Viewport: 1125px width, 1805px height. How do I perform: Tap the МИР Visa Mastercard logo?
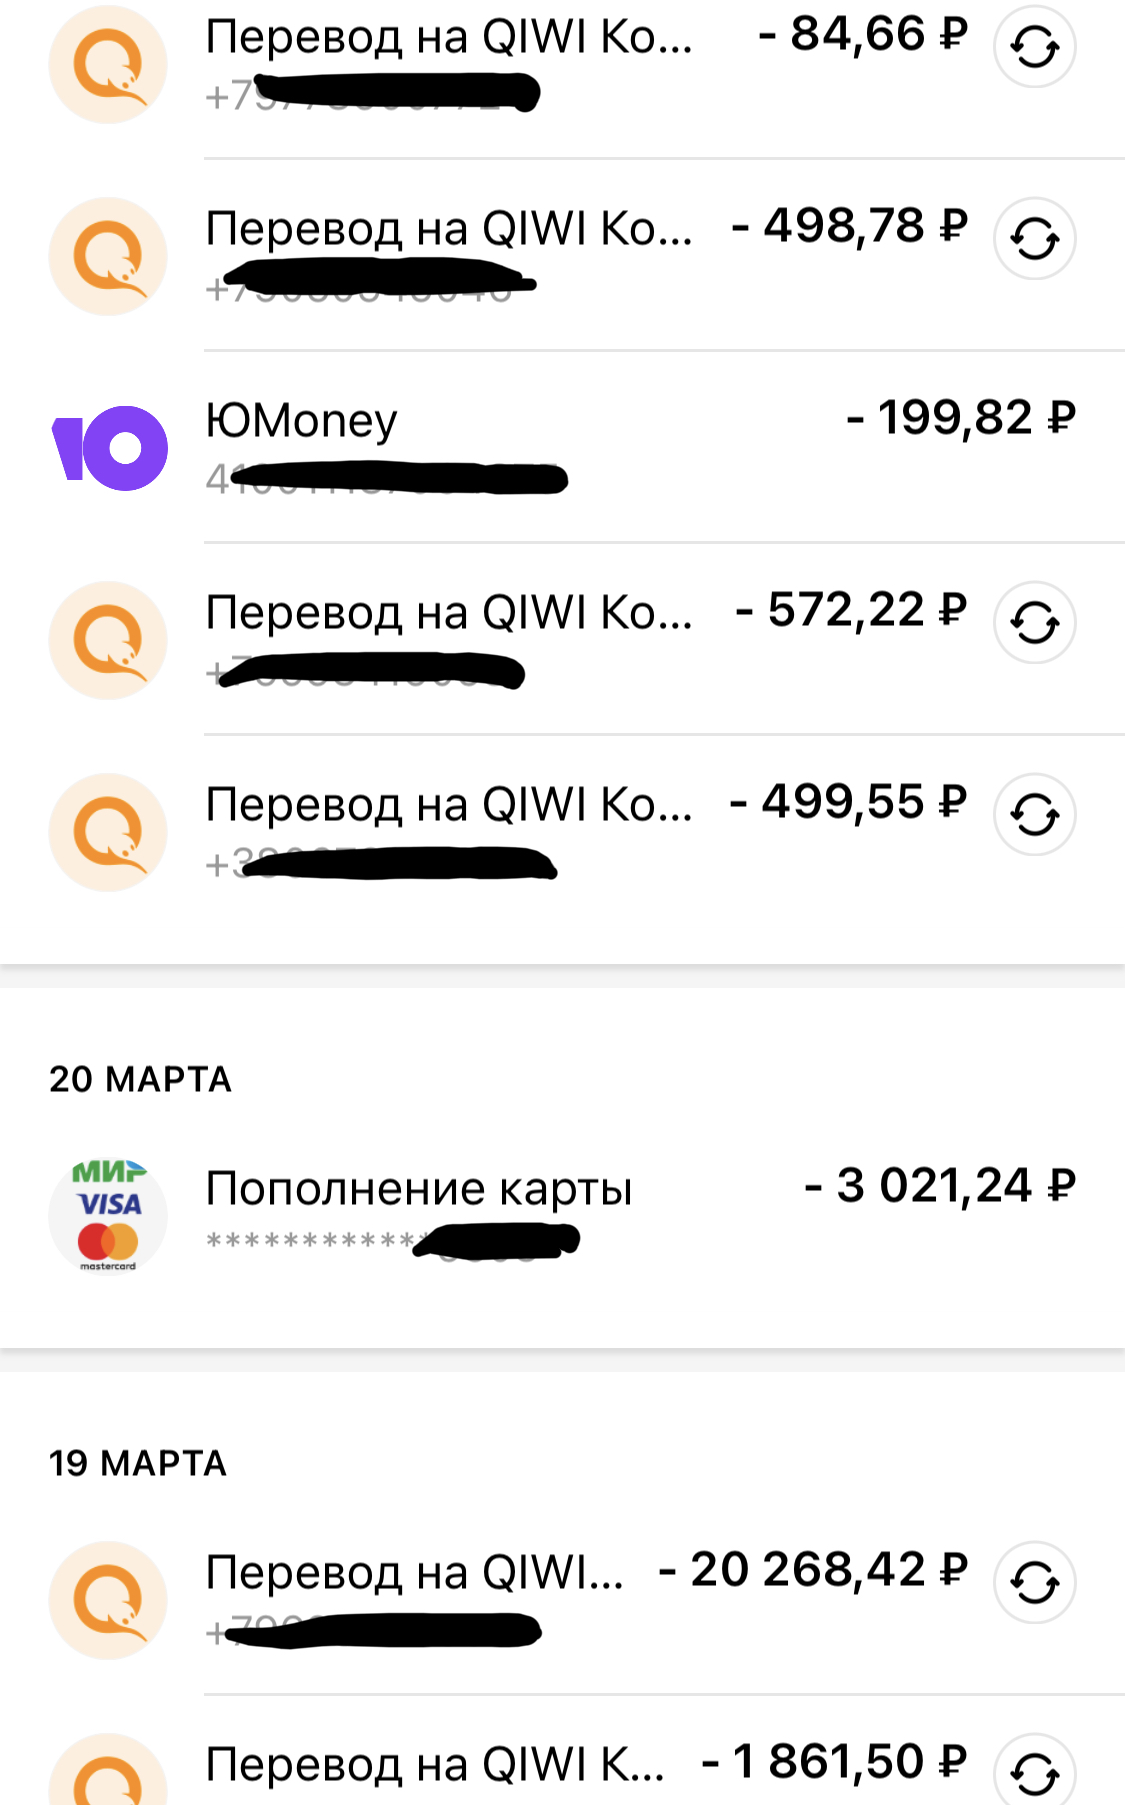(x=109, y=1216)
